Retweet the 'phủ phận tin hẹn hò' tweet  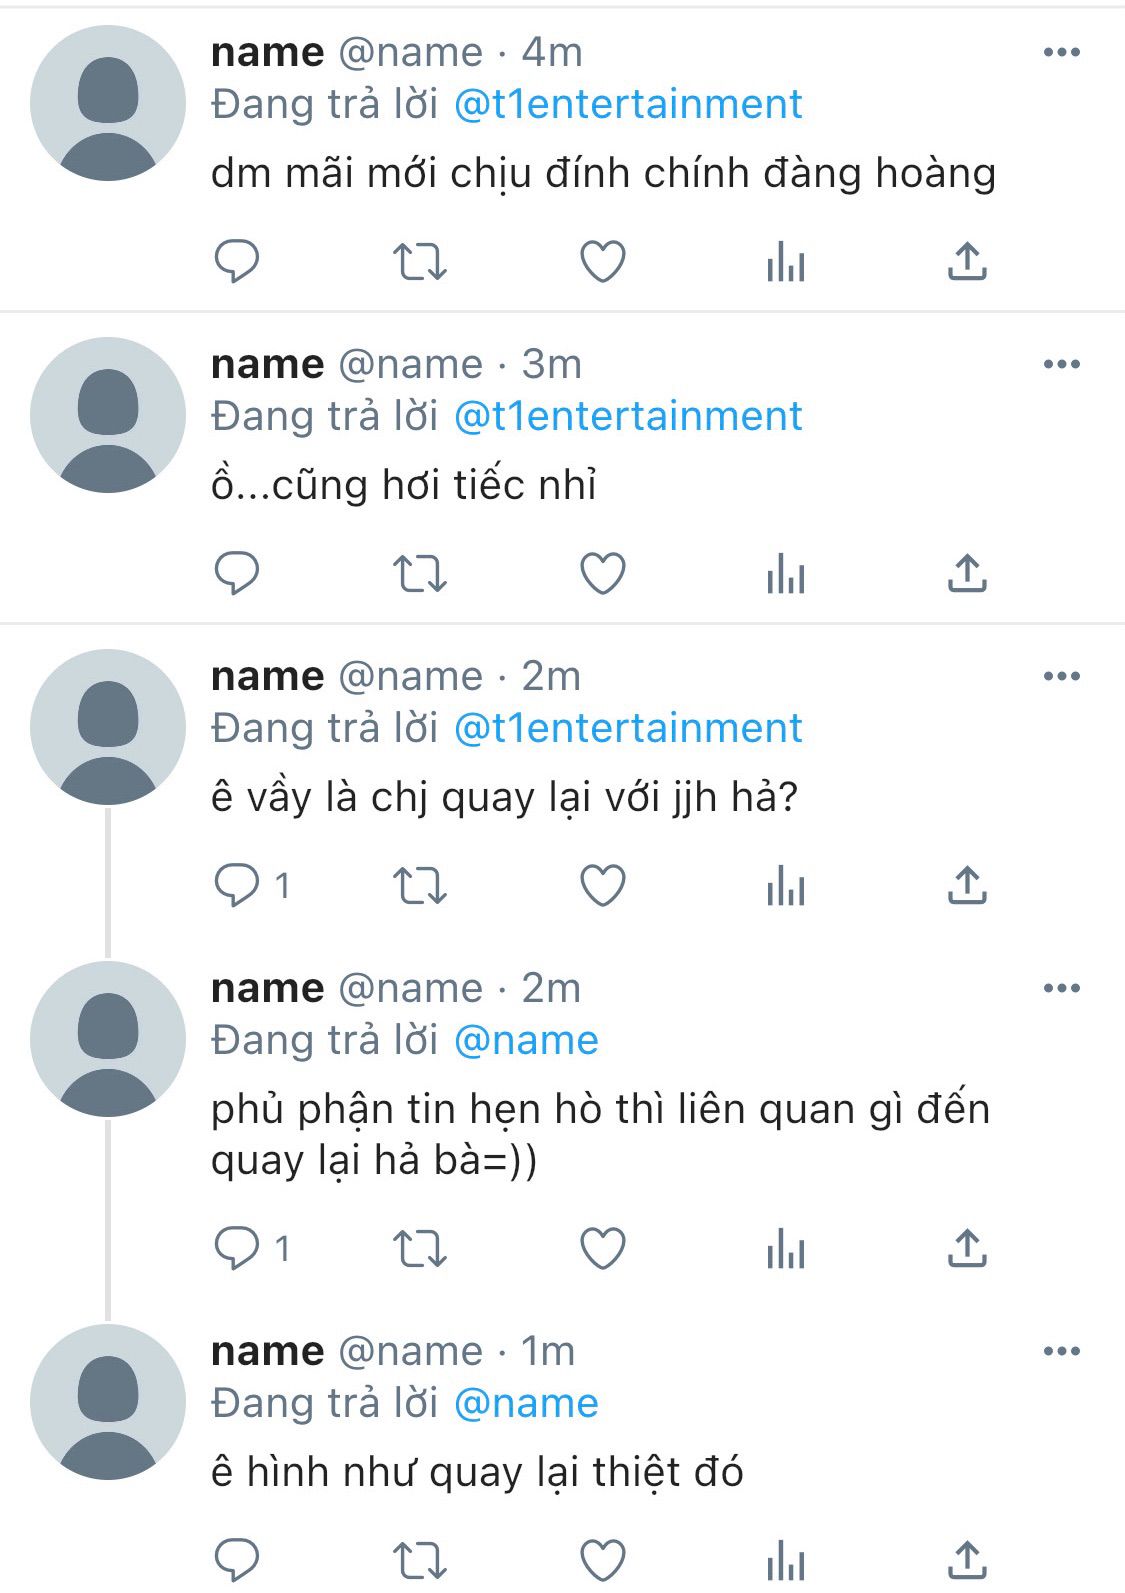pyautogui.click(x=419, y=1249)
